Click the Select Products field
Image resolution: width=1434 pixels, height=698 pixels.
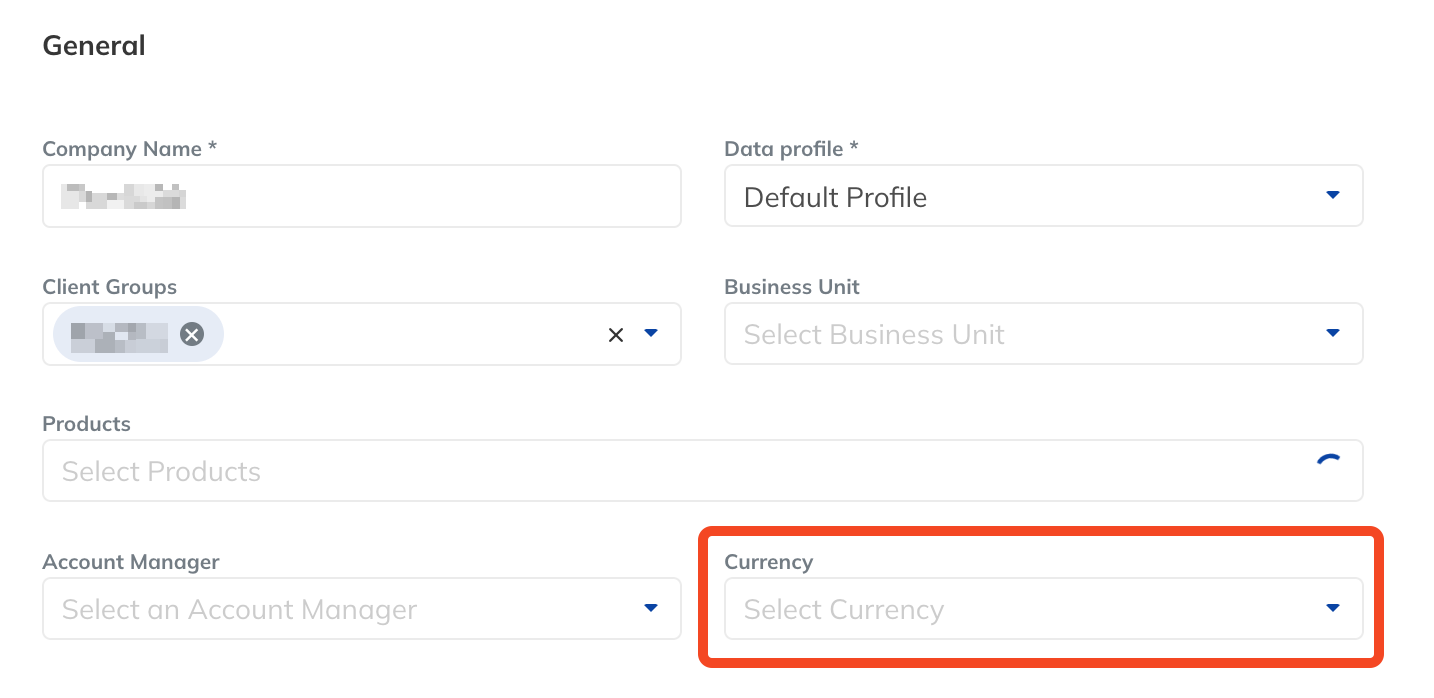tap(702, 471)
